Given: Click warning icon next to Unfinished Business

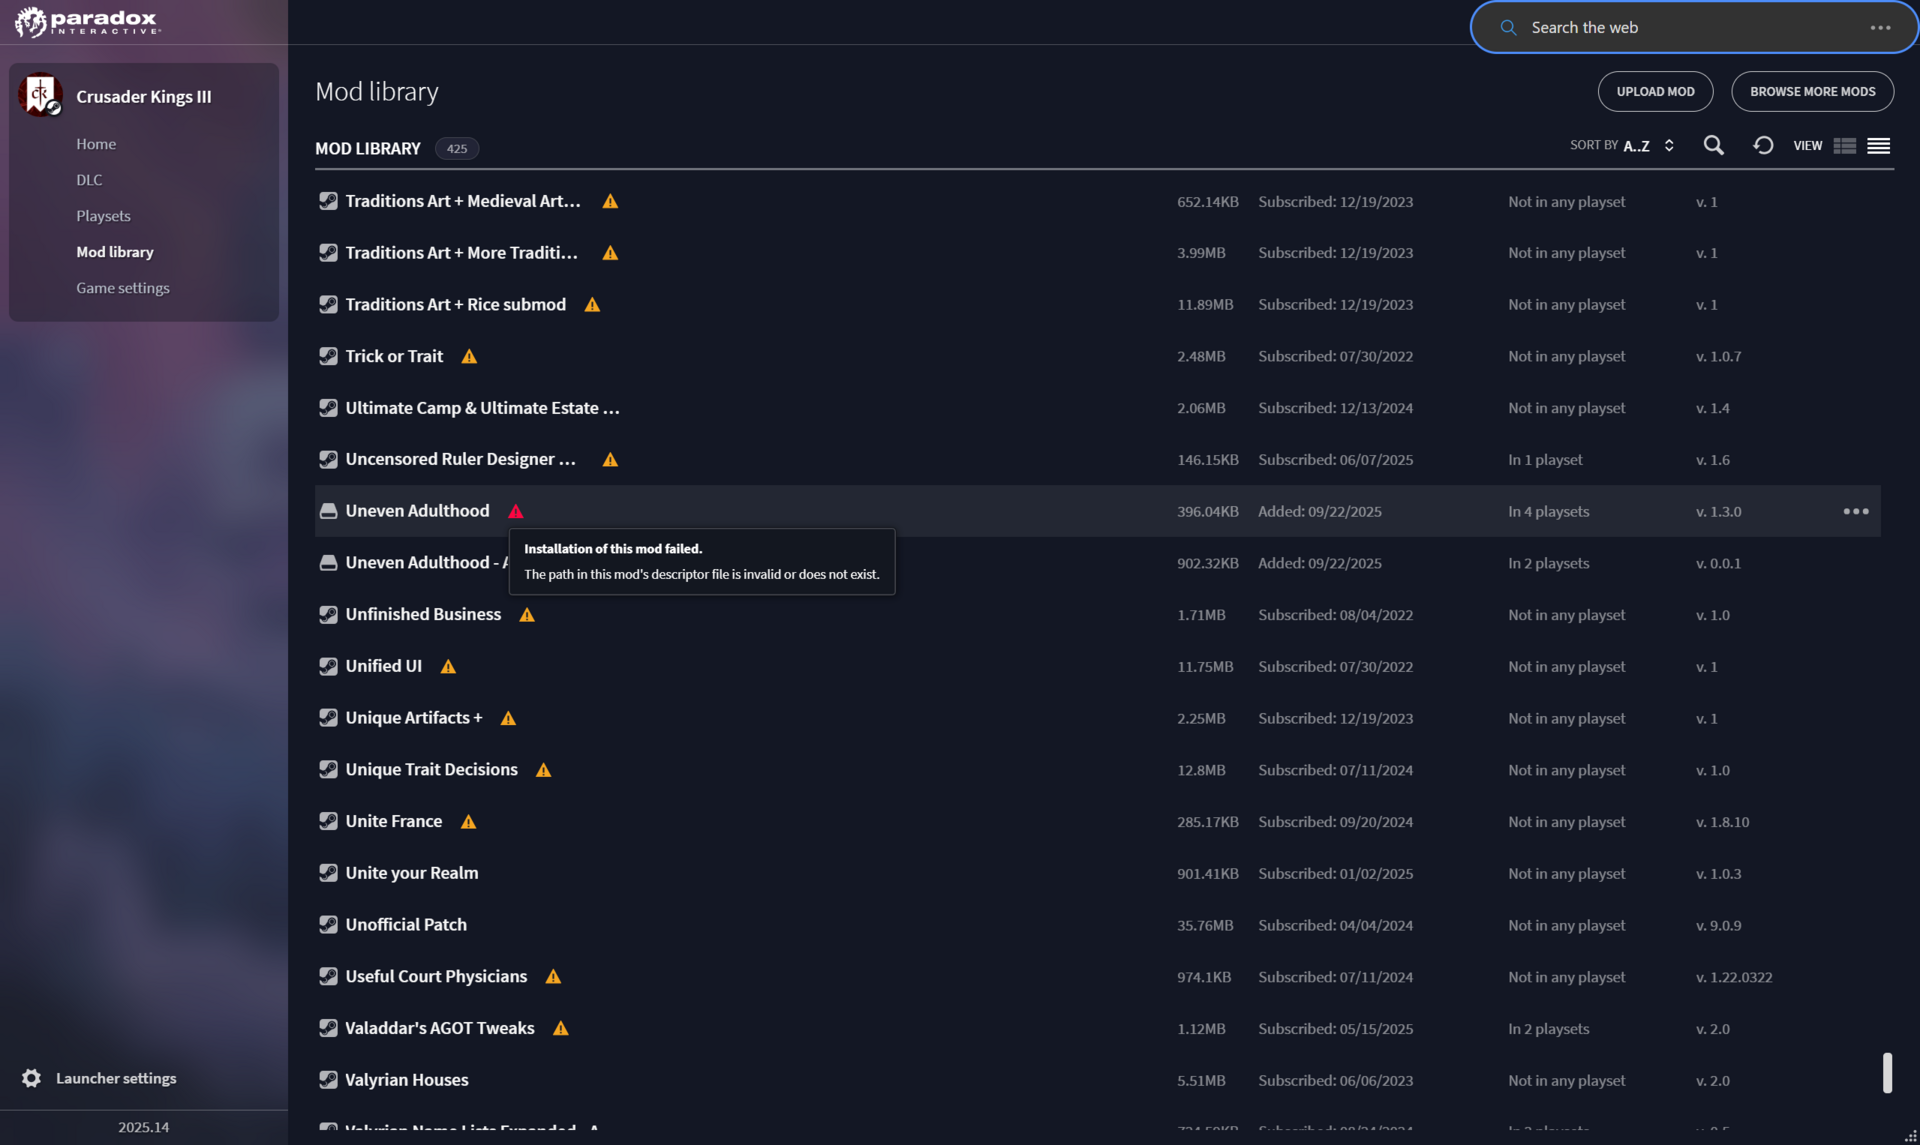Looking at the screenshot, I should pos(527,615).
